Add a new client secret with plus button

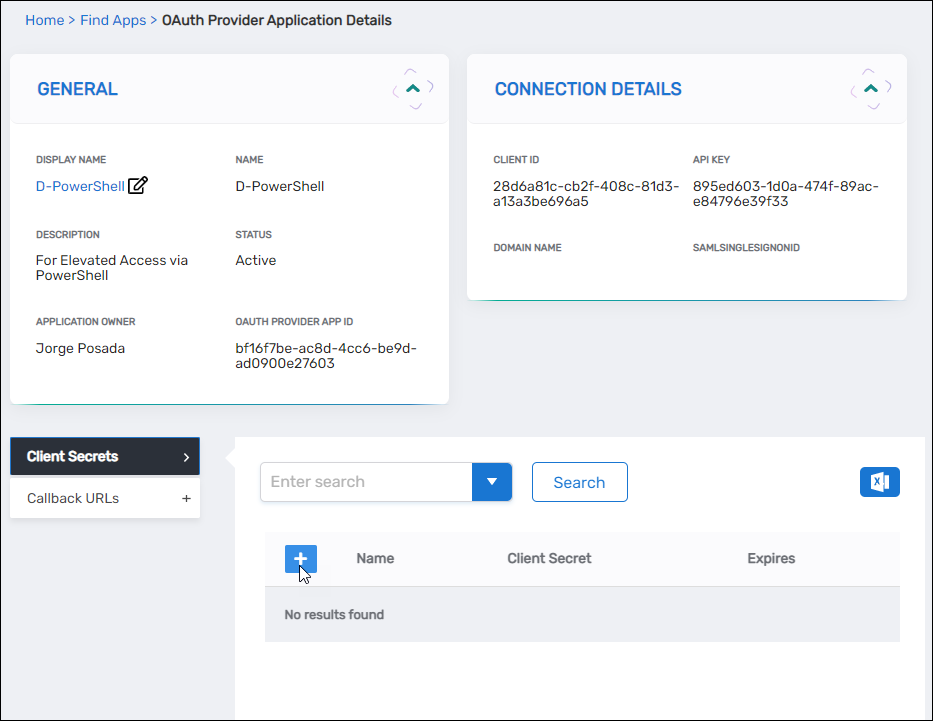(300, 560)
